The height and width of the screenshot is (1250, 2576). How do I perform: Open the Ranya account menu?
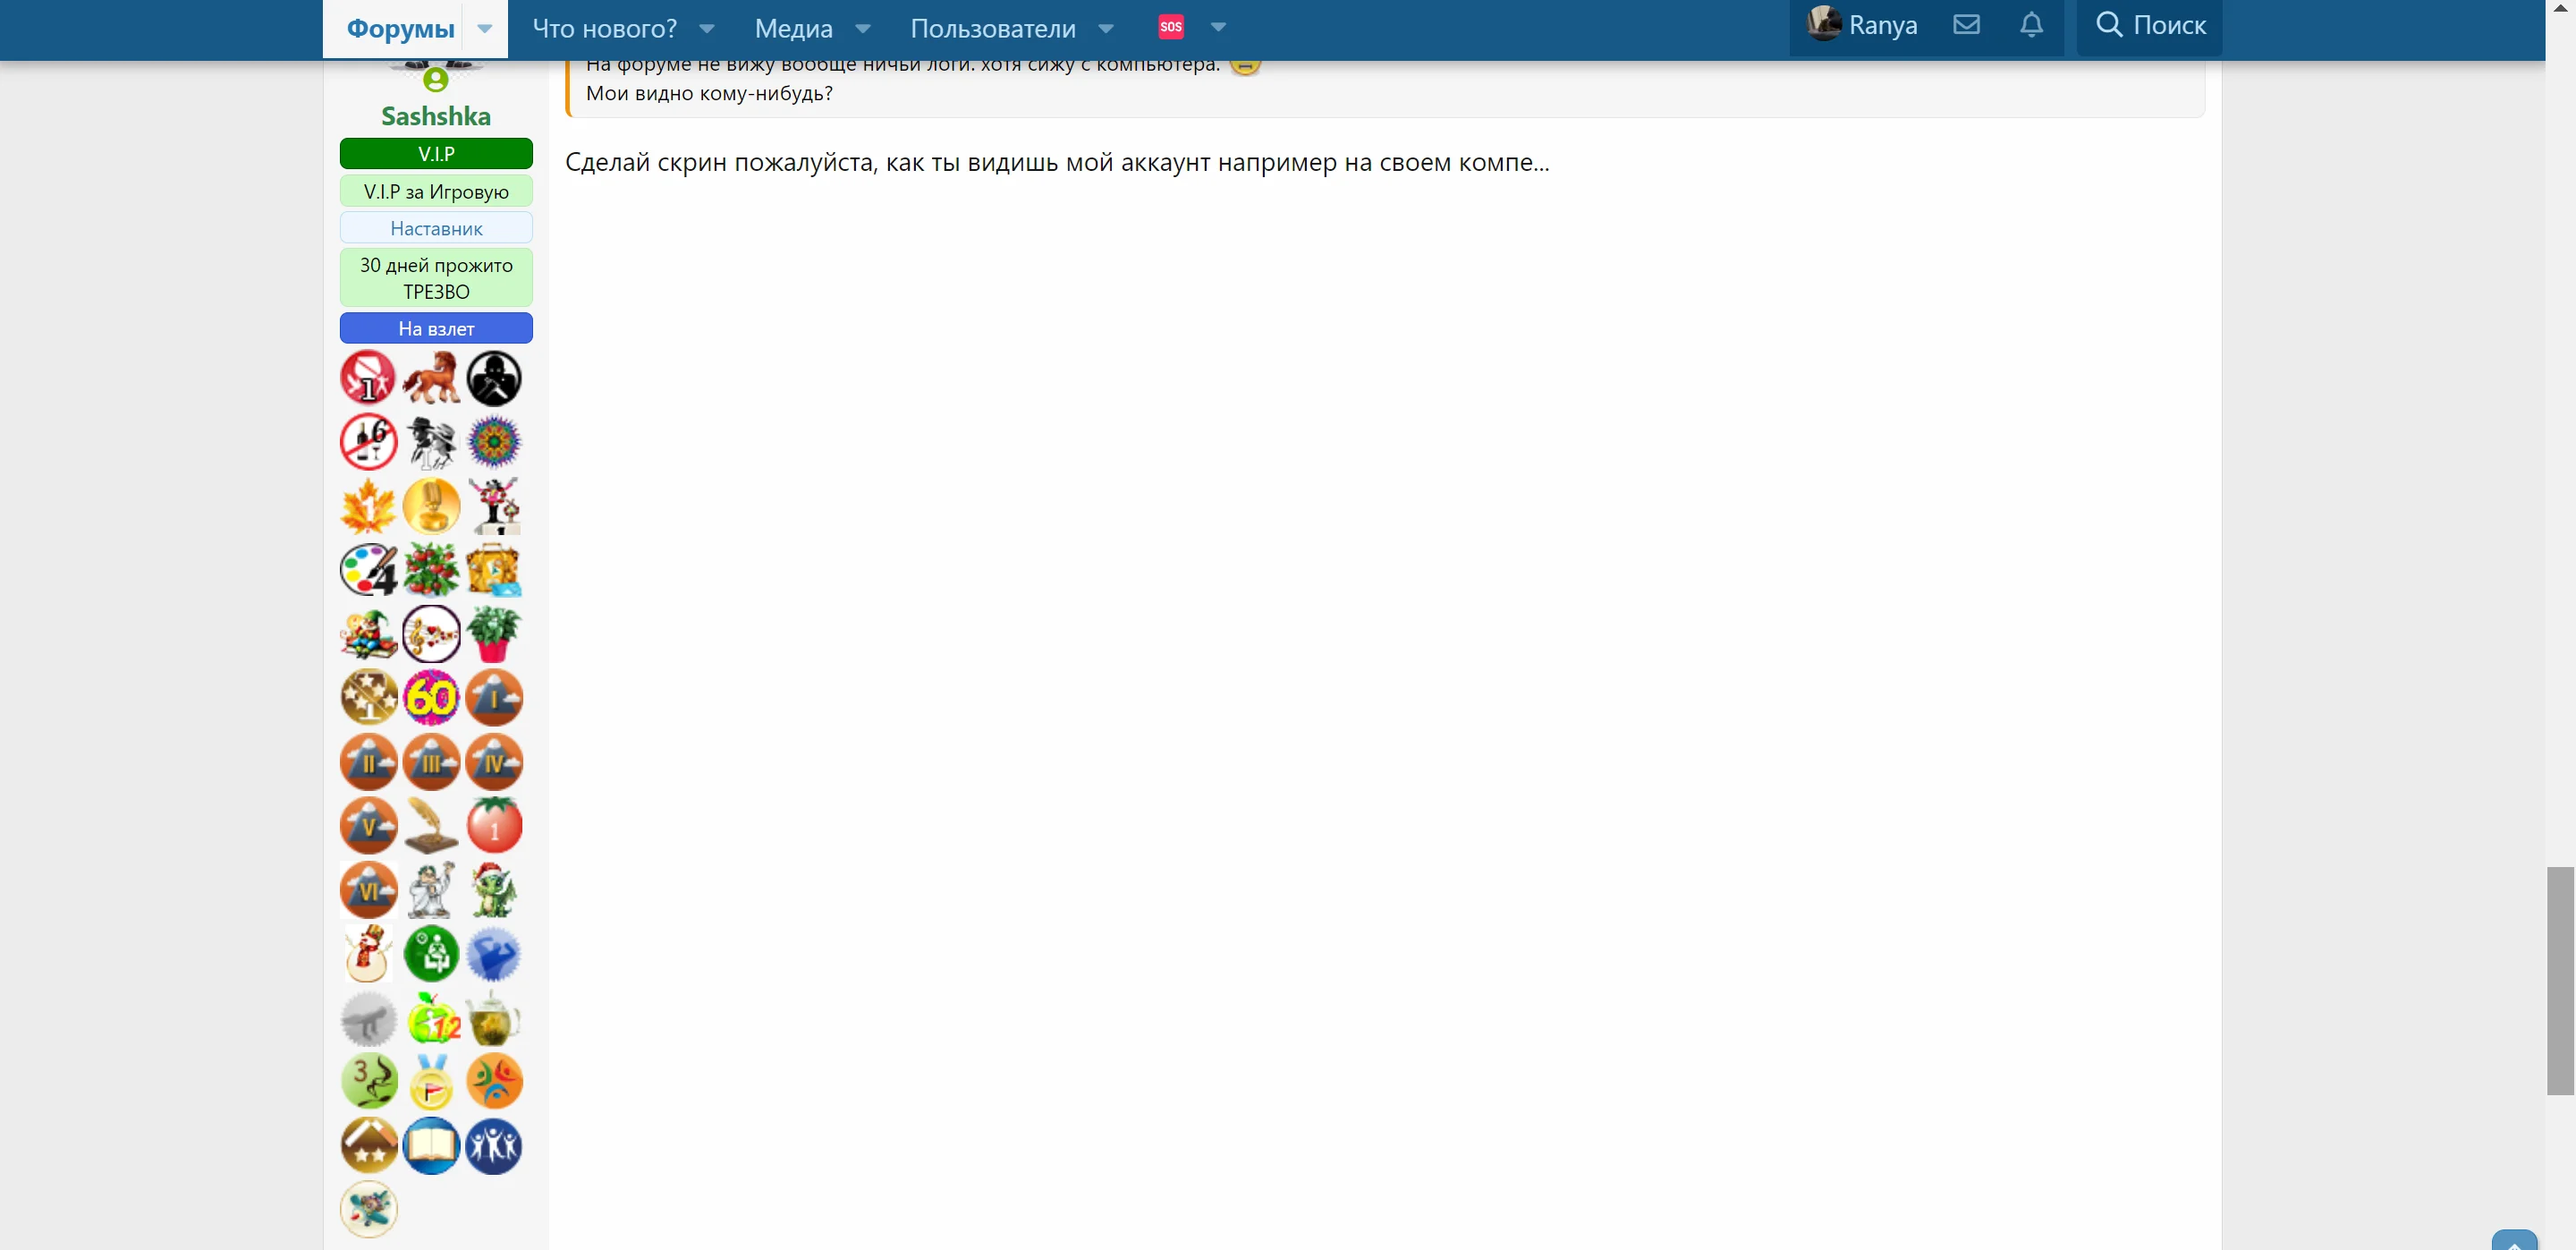tap(1863, 25)
